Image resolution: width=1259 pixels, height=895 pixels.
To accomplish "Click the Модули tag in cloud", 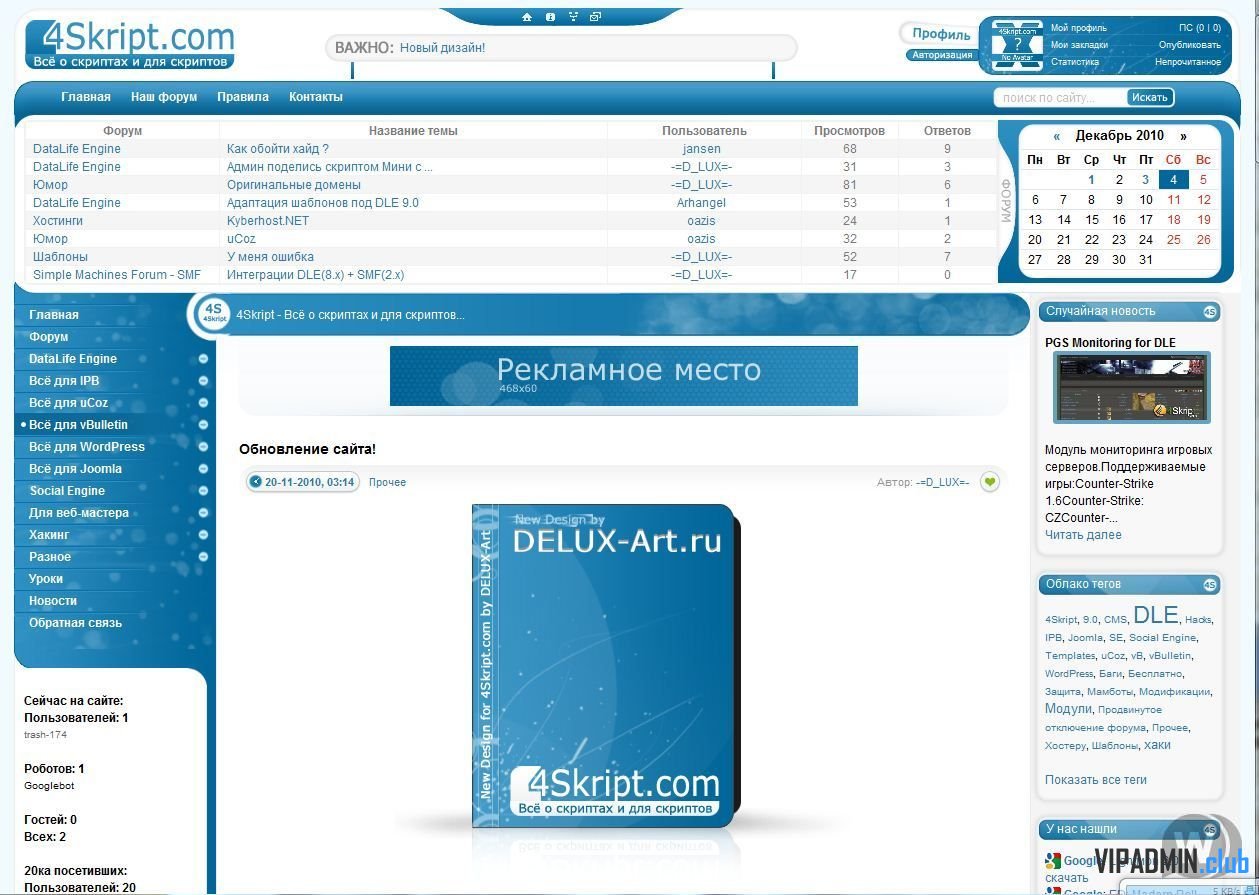I will click(1068, 709).
